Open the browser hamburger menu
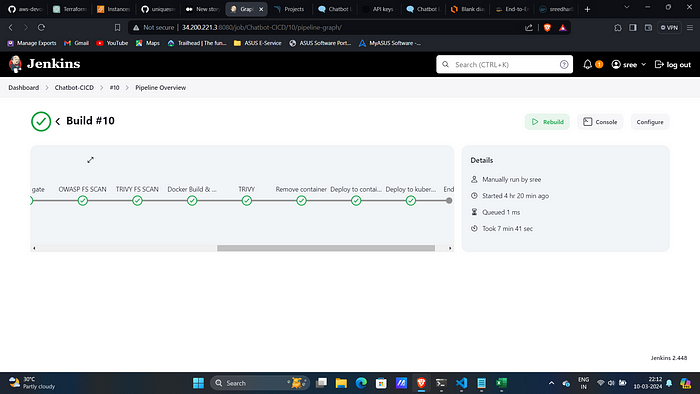700x394 pixels. click(x=690, y=28)
